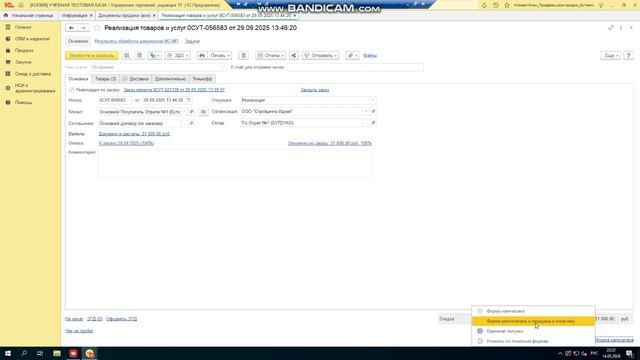Close the Информация tab
Image resolution: width=640 pixels, height=360 pixels.
[91, 16]
